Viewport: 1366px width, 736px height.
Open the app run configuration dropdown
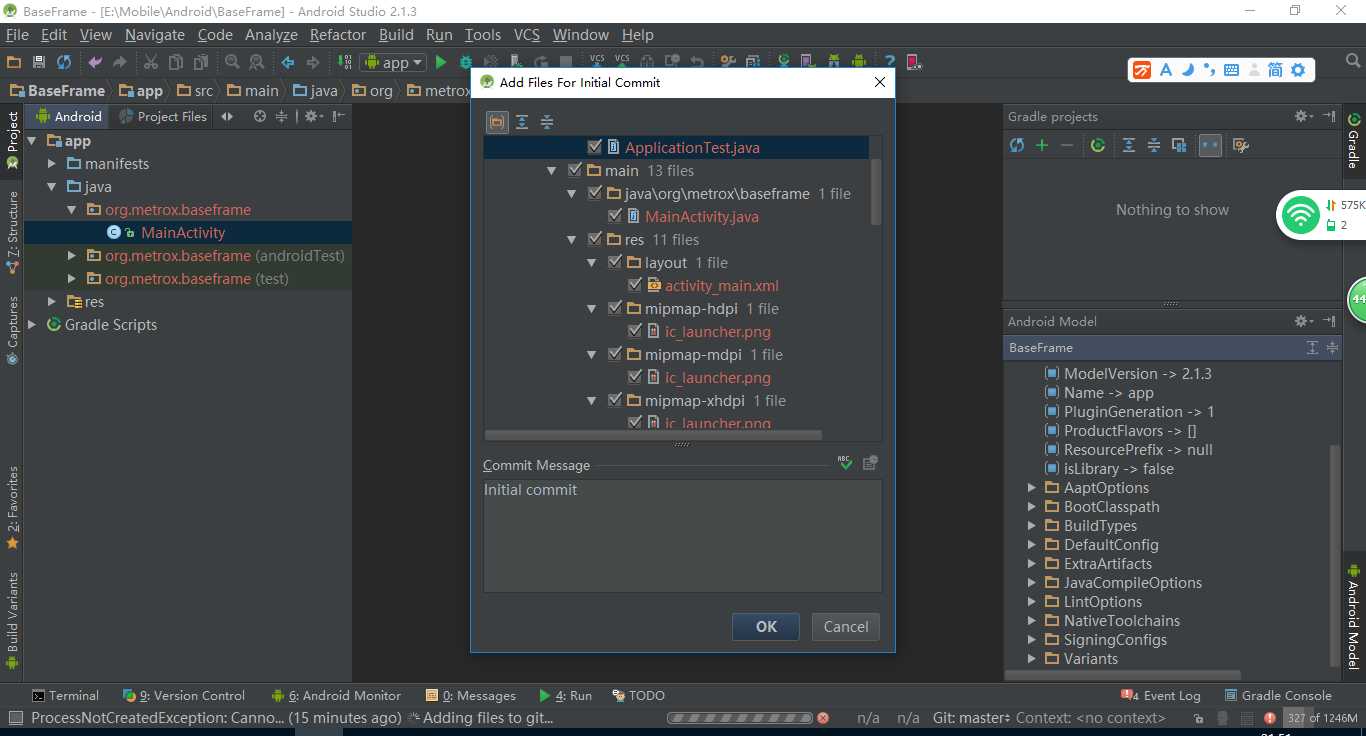(393, 62)
